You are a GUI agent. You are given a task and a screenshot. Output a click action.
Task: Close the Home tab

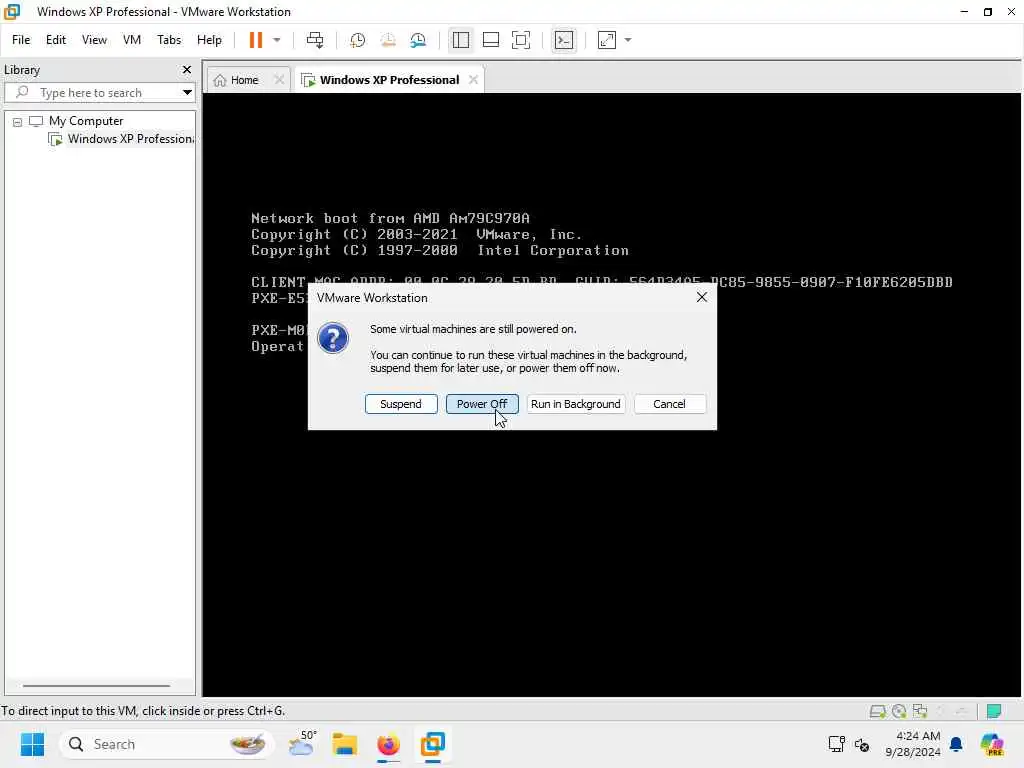tap(279, 80)
